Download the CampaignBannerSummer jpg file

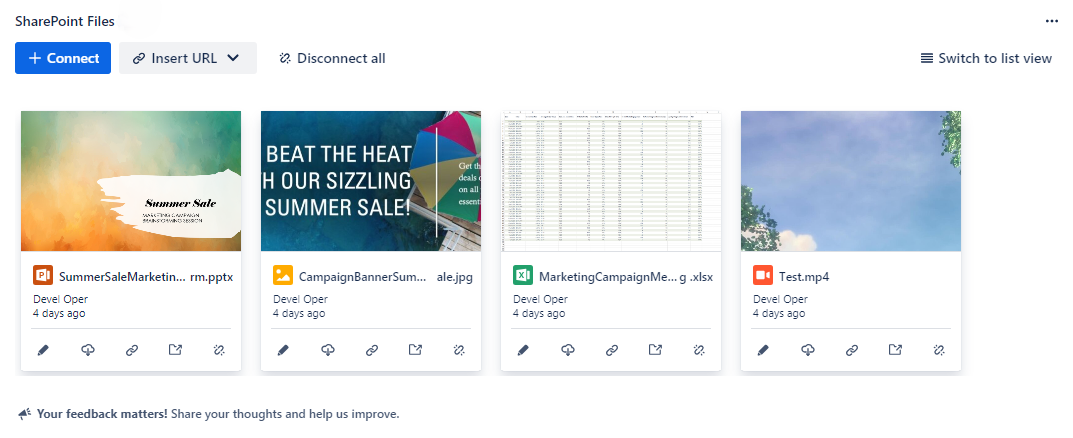pyautogui.click(x=327, y=350)
